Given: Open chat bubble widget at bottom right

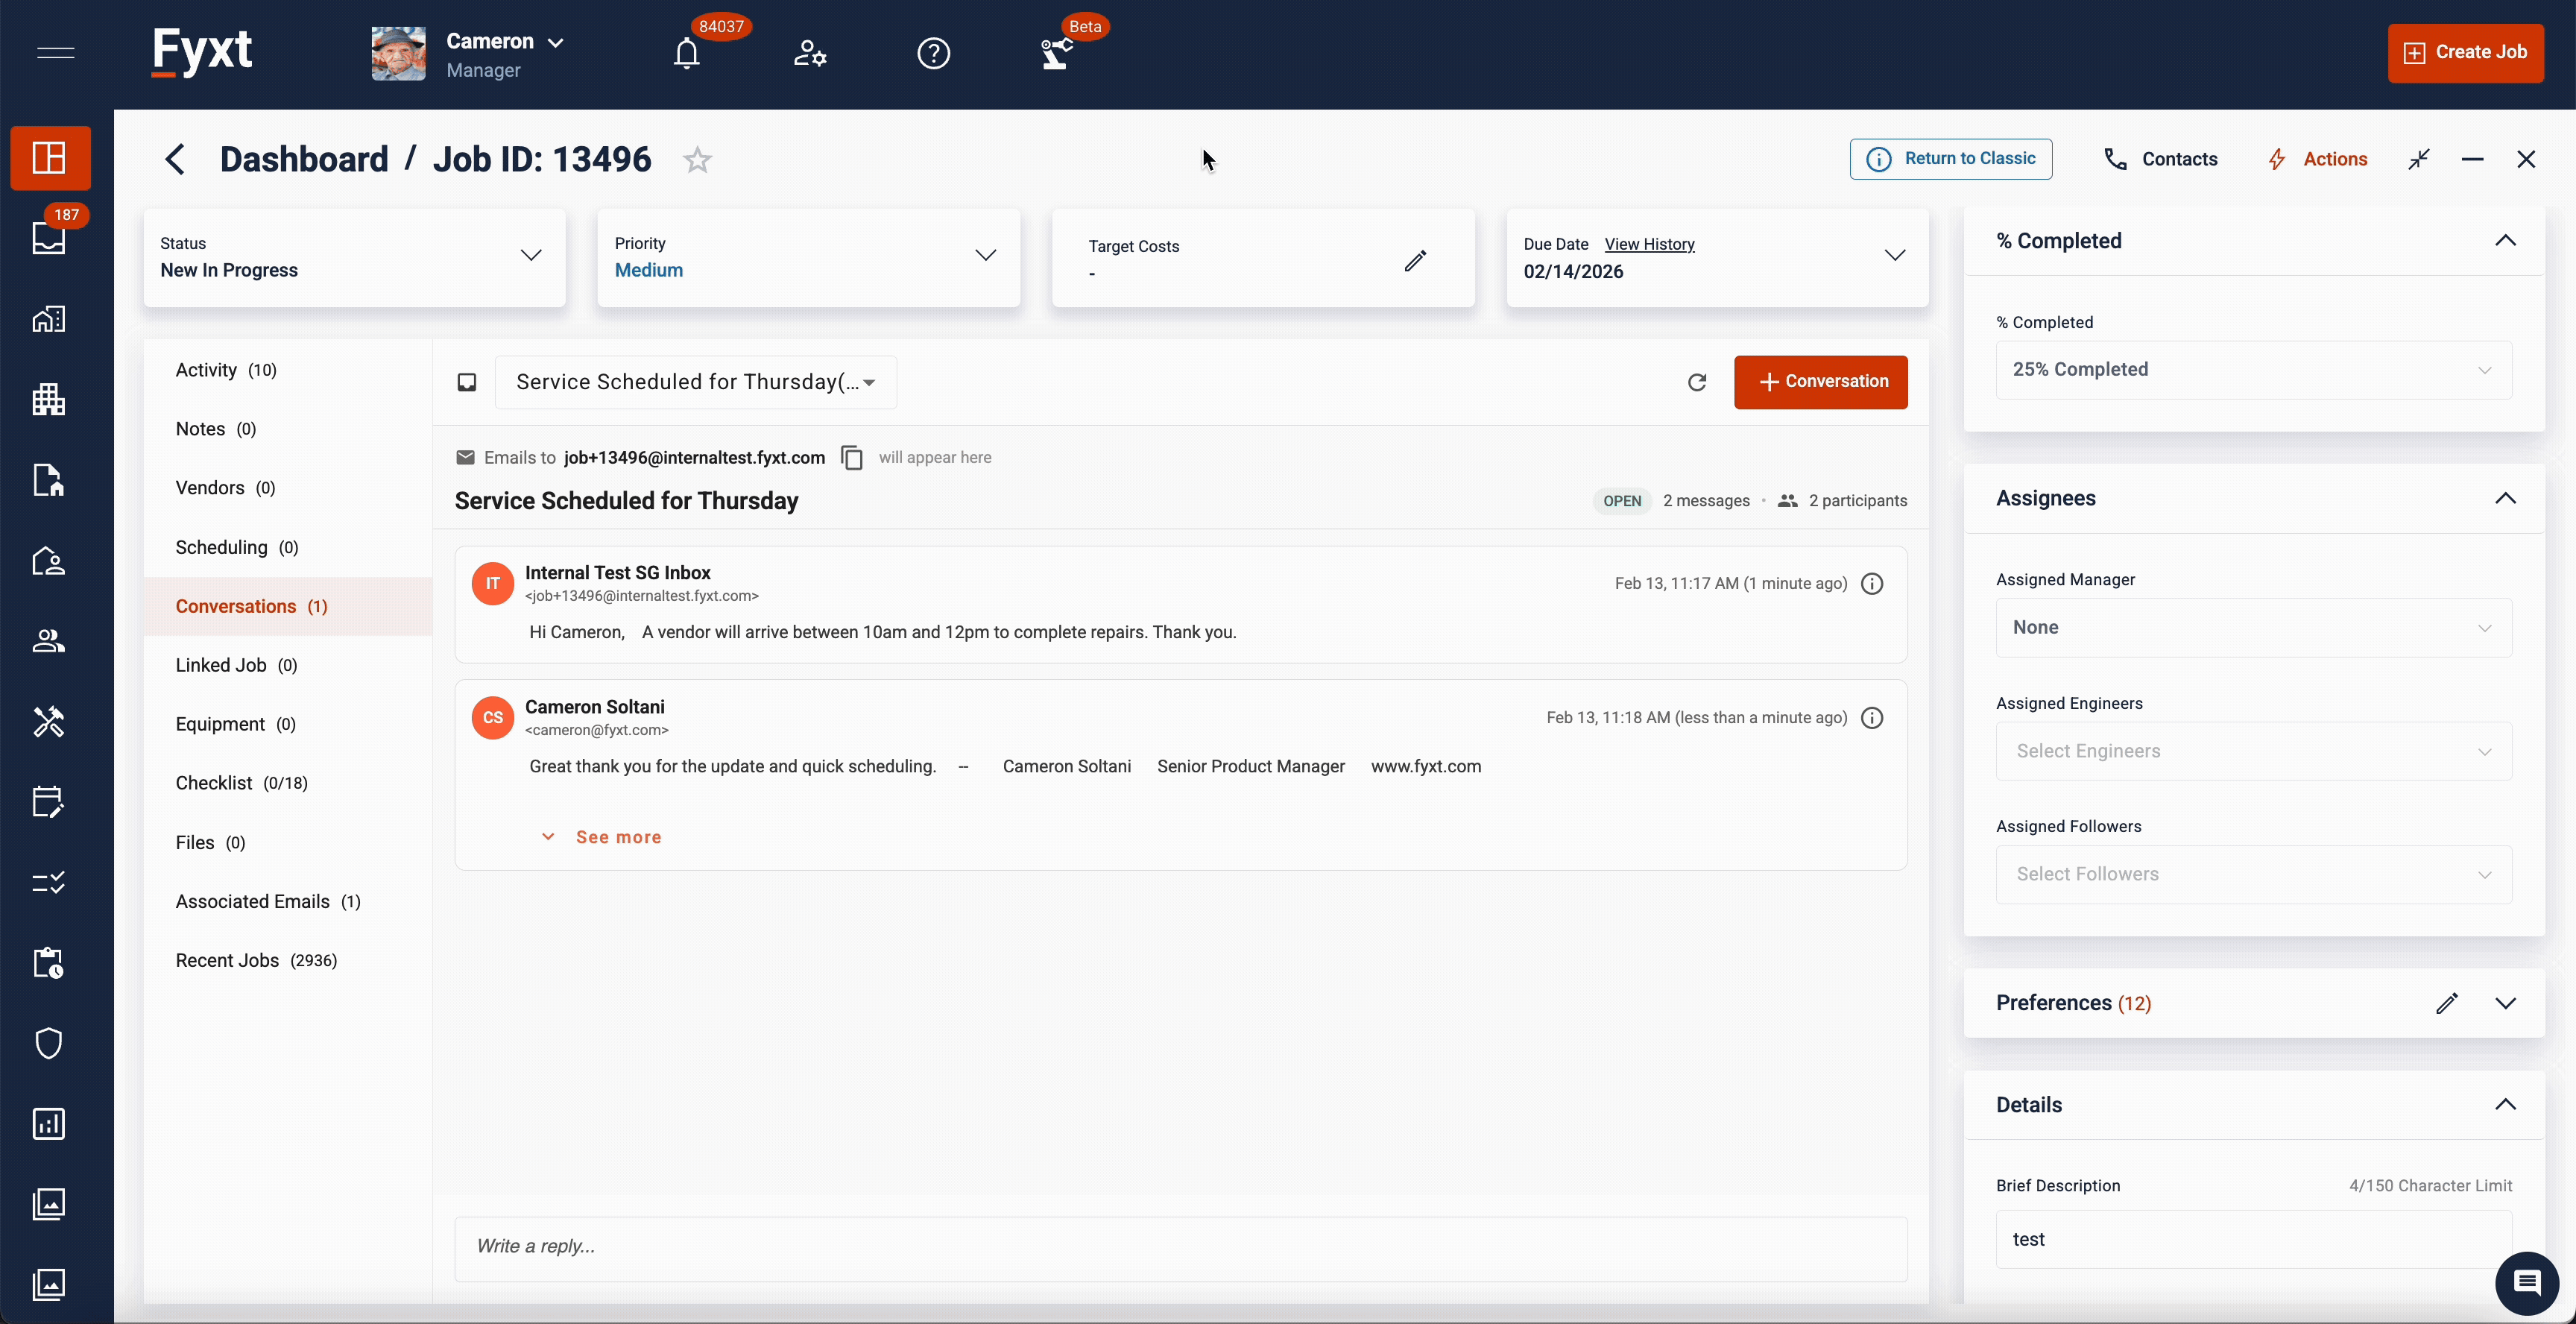Looking at the screenshot, I should coord(2526,1282).
